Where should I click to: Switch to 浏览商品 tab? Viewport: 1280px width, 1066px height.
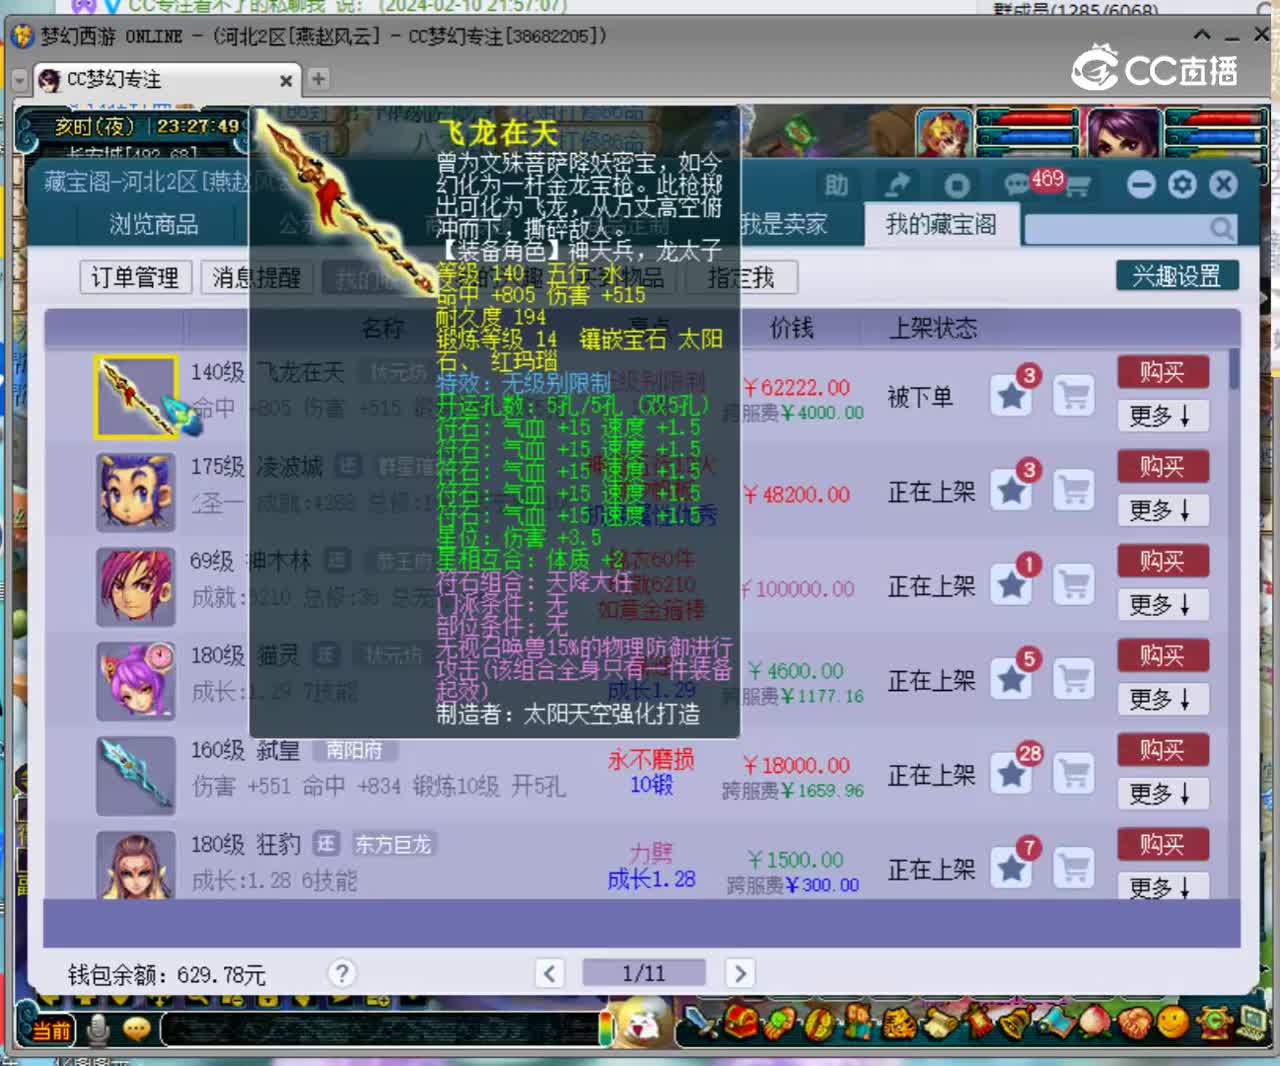click(153, 224)
